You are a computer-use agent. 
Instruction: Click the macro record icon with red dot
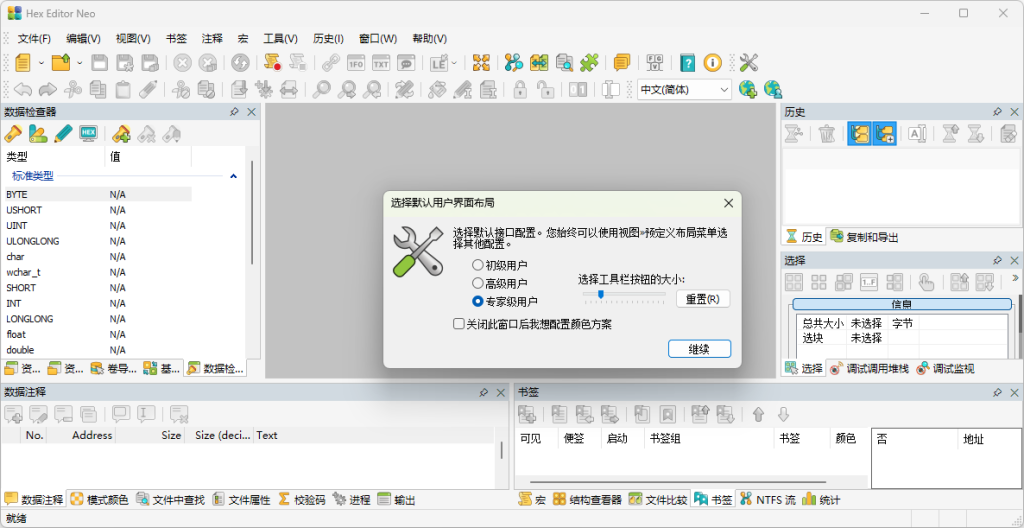tap(272, 63)
